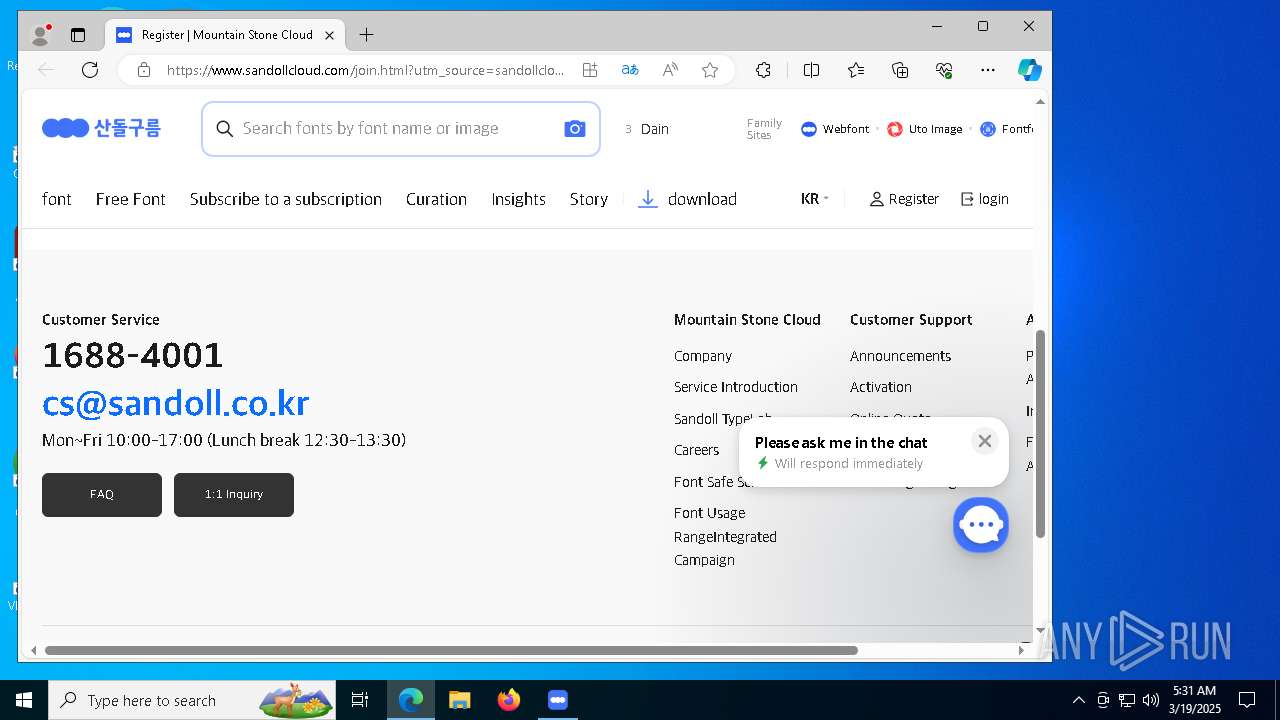Open the Insights menu

pos(518,199)
